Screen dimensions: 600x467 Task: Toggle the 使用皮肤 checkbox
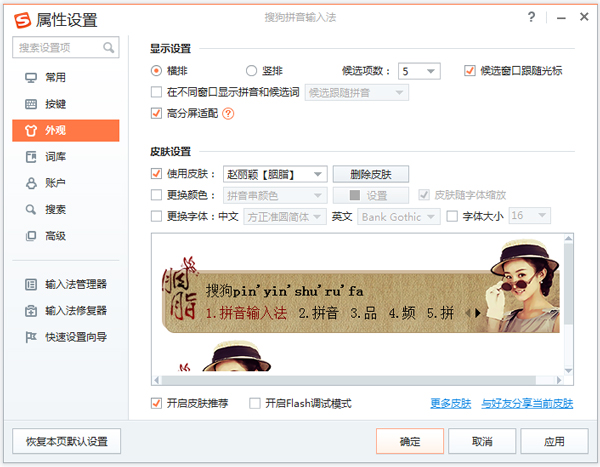[x=156, y=174]
